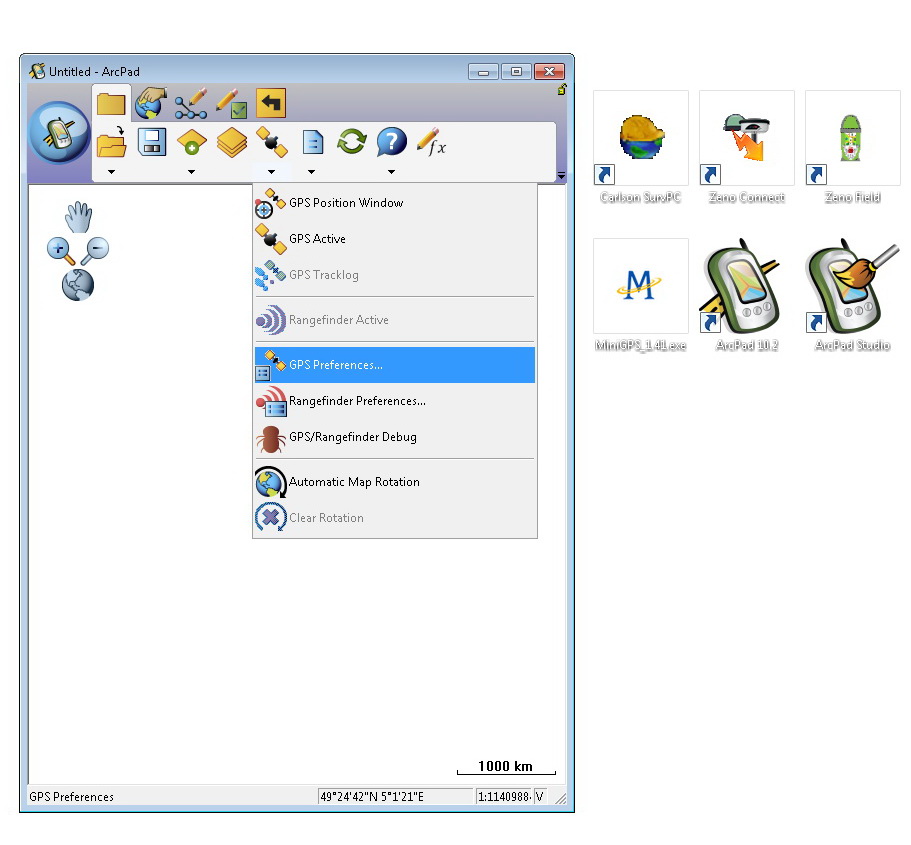Close the ArcPad window
Viewport: 911px width, 845px height.
tap(549, 71)
